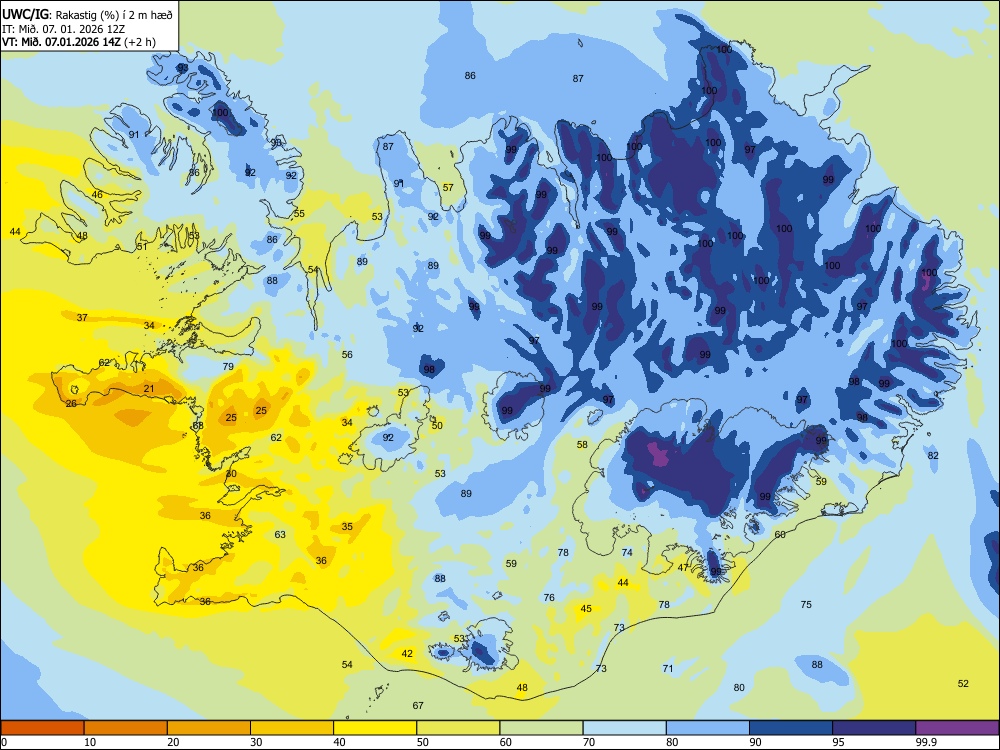Click the legend label '10'
Screen dimensions: 1000x750
(x=90, y=742)
